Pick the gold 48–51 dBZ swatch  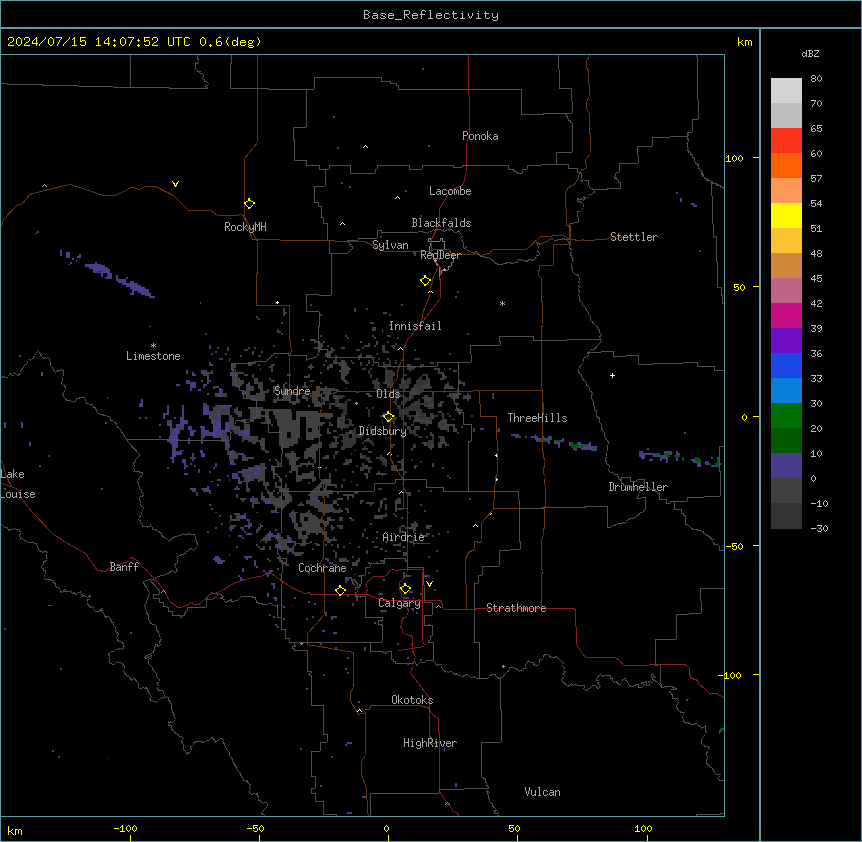pos(786,241)
